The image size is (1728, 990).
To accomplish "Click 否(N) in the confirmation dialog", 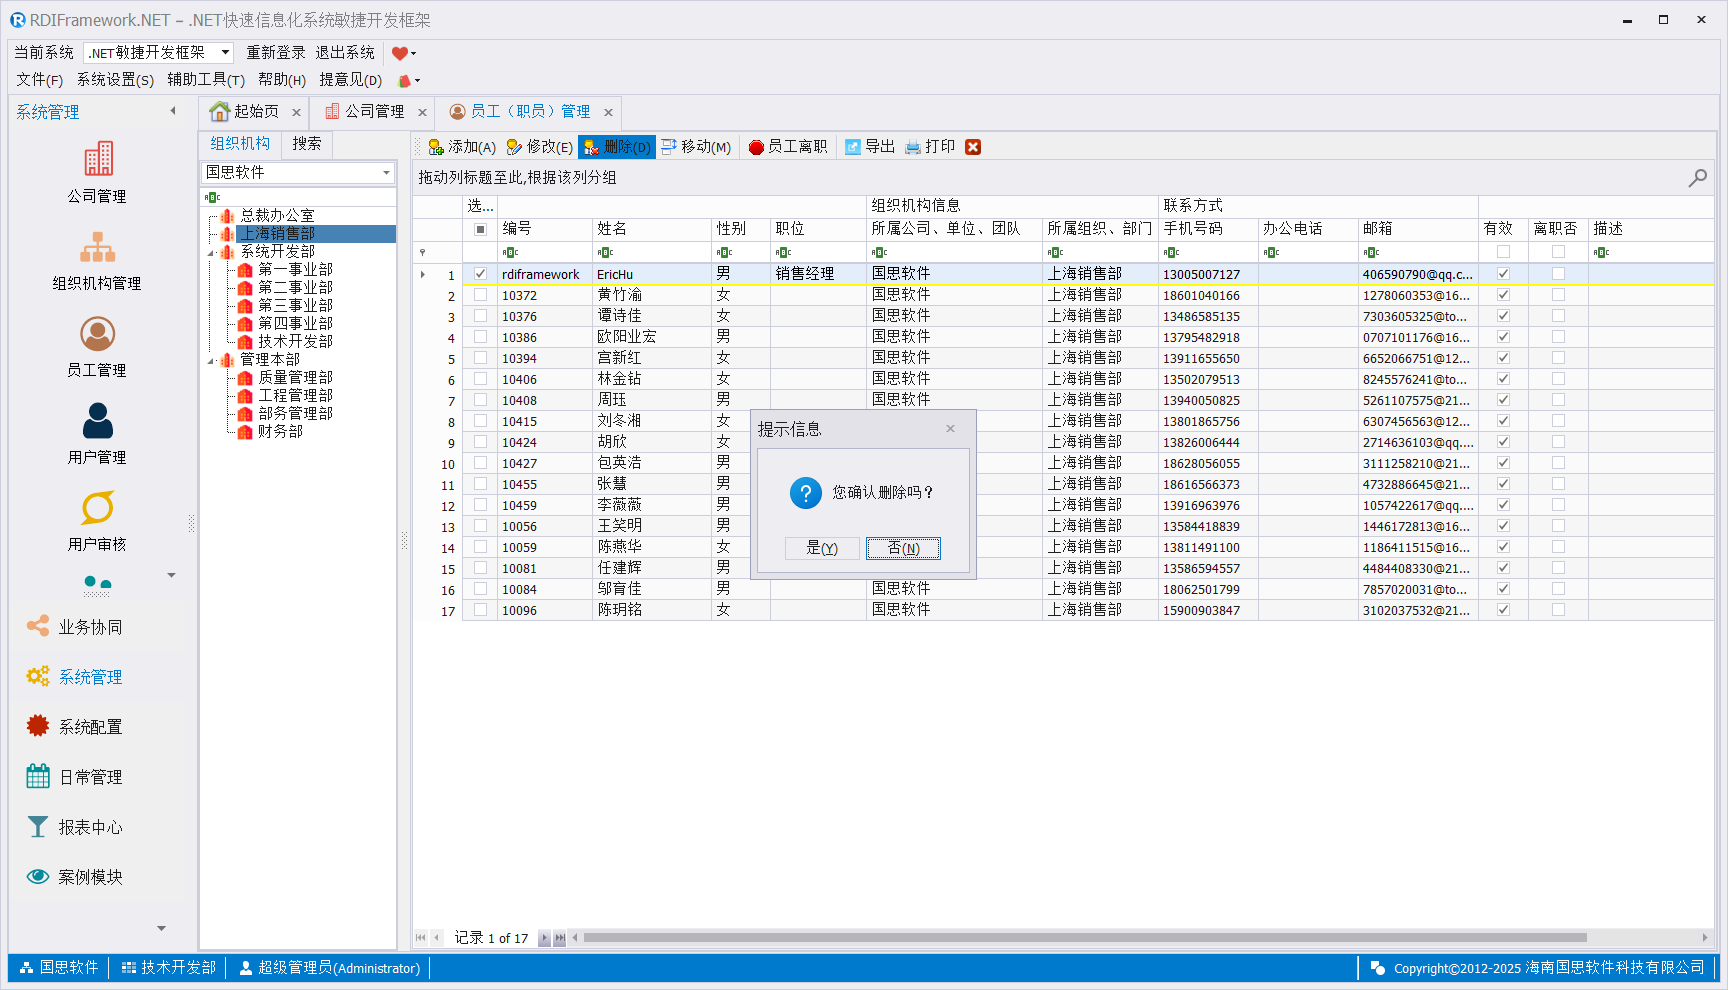I will click(903, 548).
